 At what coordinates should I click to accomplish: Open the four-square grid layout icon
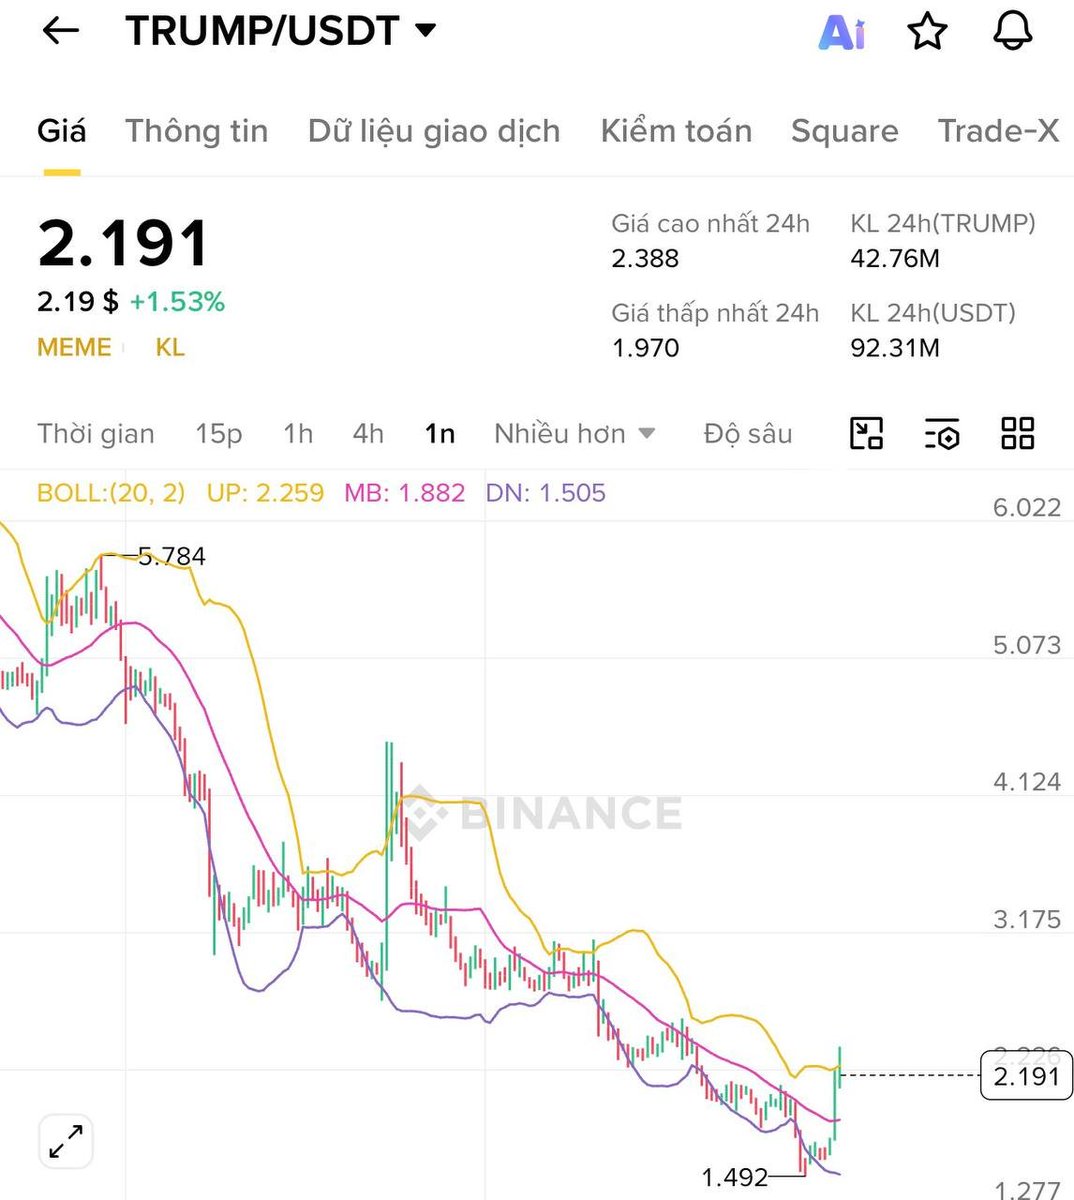[x=1017, y=433]
